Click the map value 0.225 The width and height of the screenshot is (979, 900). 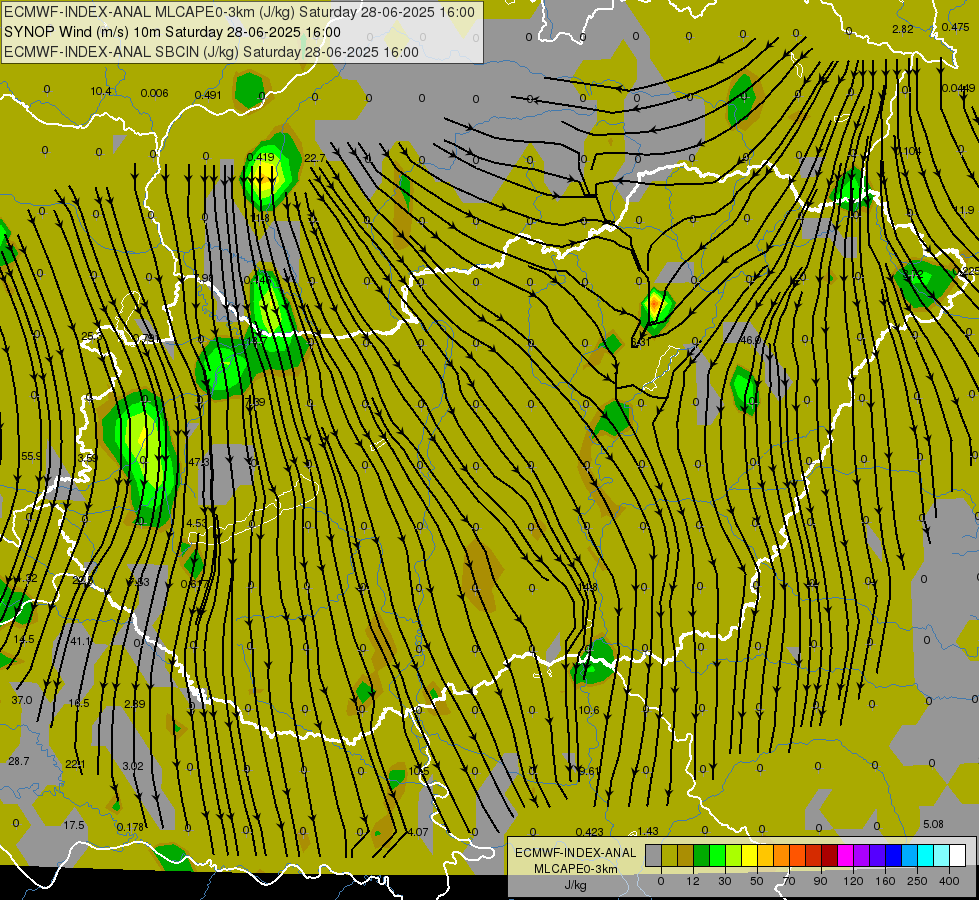tap(965, 271)
